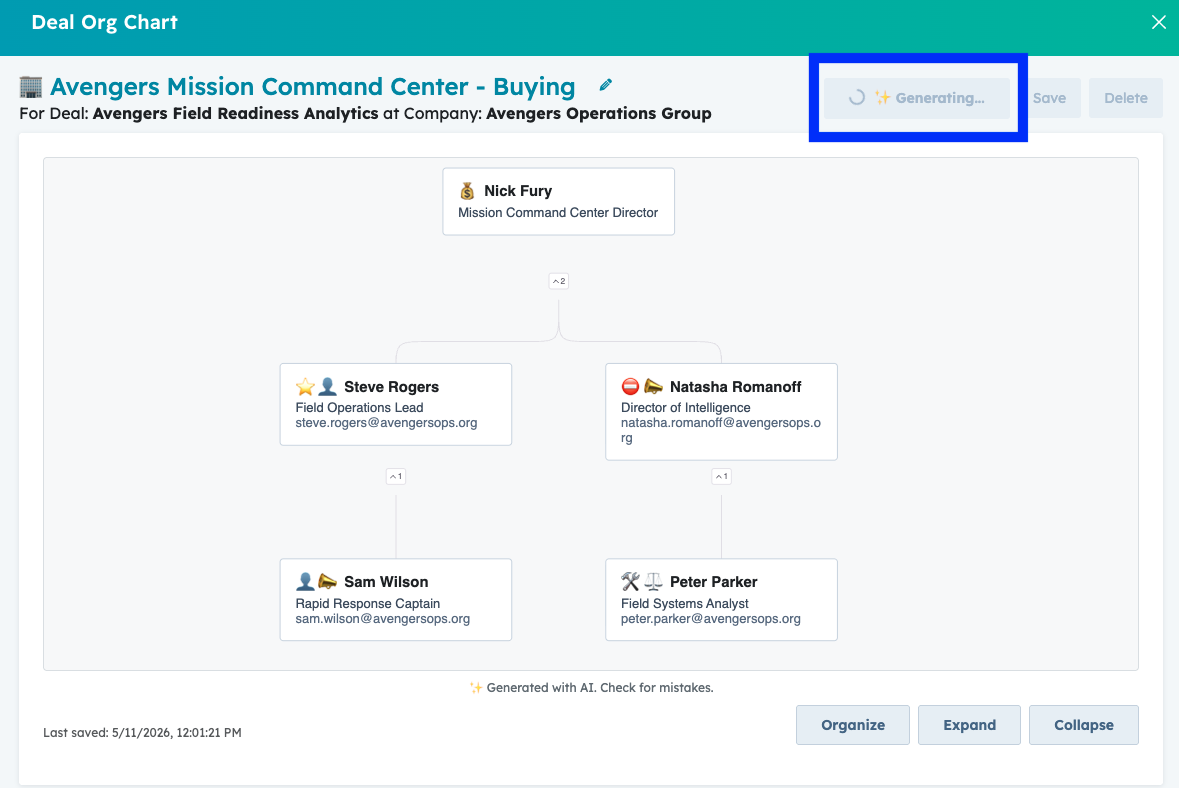Click steve.rogers@avengersops.org email text
Viewport: 1179px width, 788px height.
coord(386,423)
